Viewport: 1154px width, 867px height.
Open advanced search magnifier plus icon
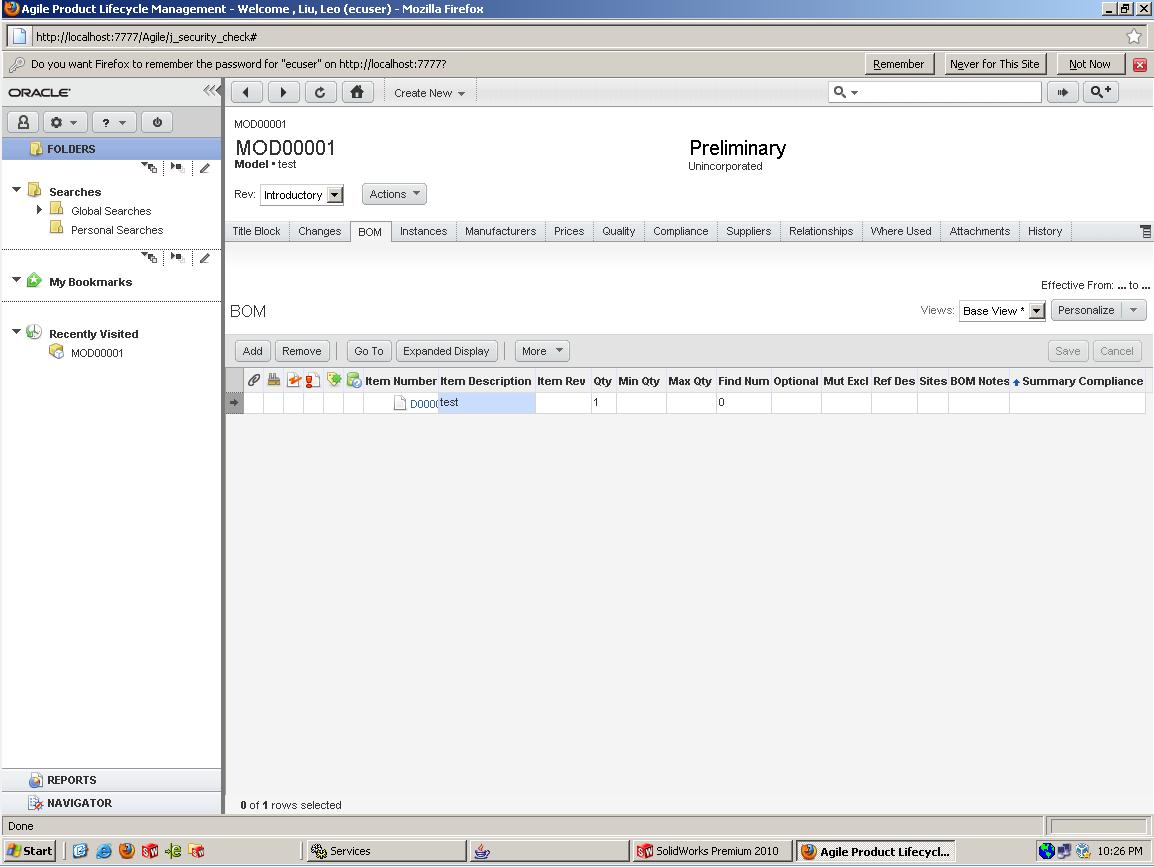[x=1101, y=92]
